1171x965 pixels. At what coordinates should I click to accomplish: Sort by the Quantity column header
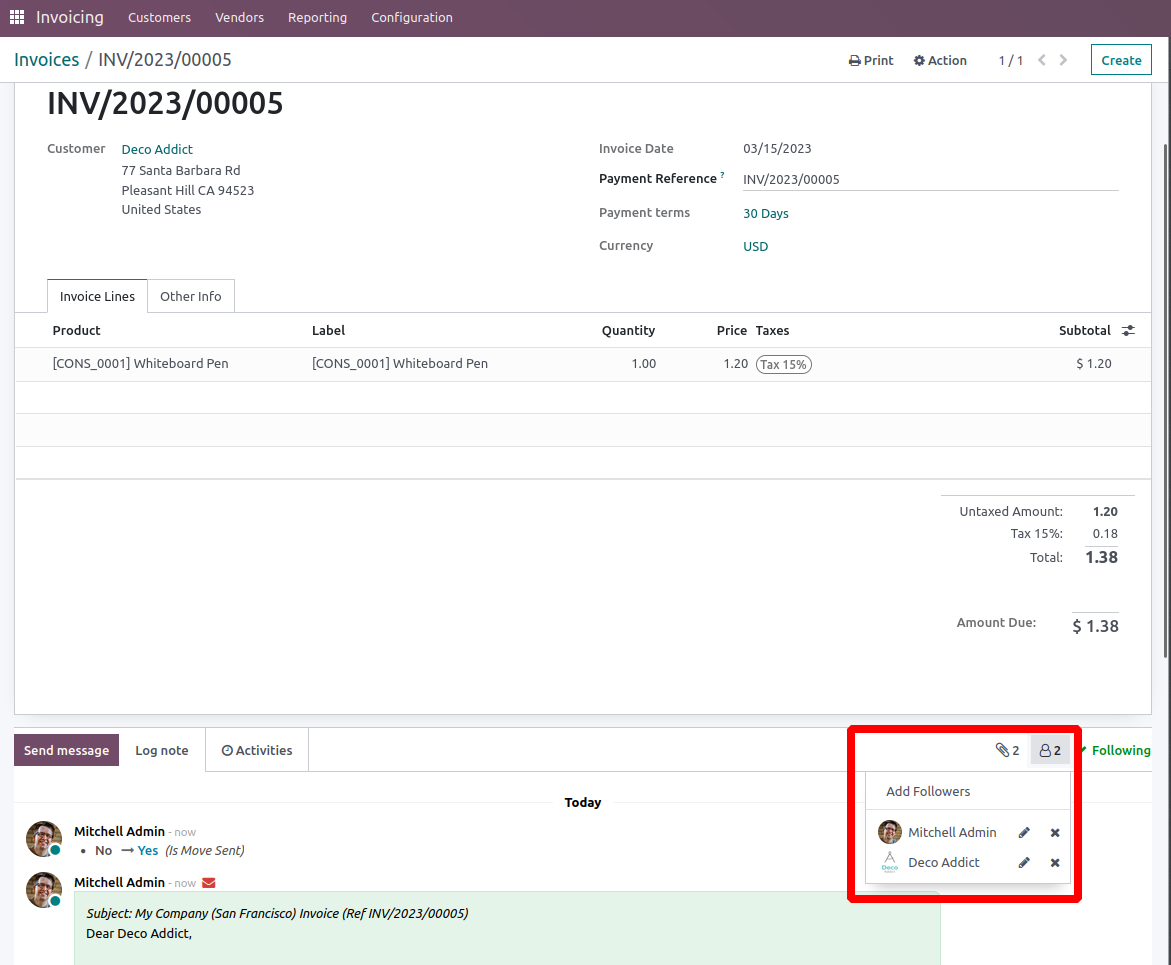[x=628, y=330]
